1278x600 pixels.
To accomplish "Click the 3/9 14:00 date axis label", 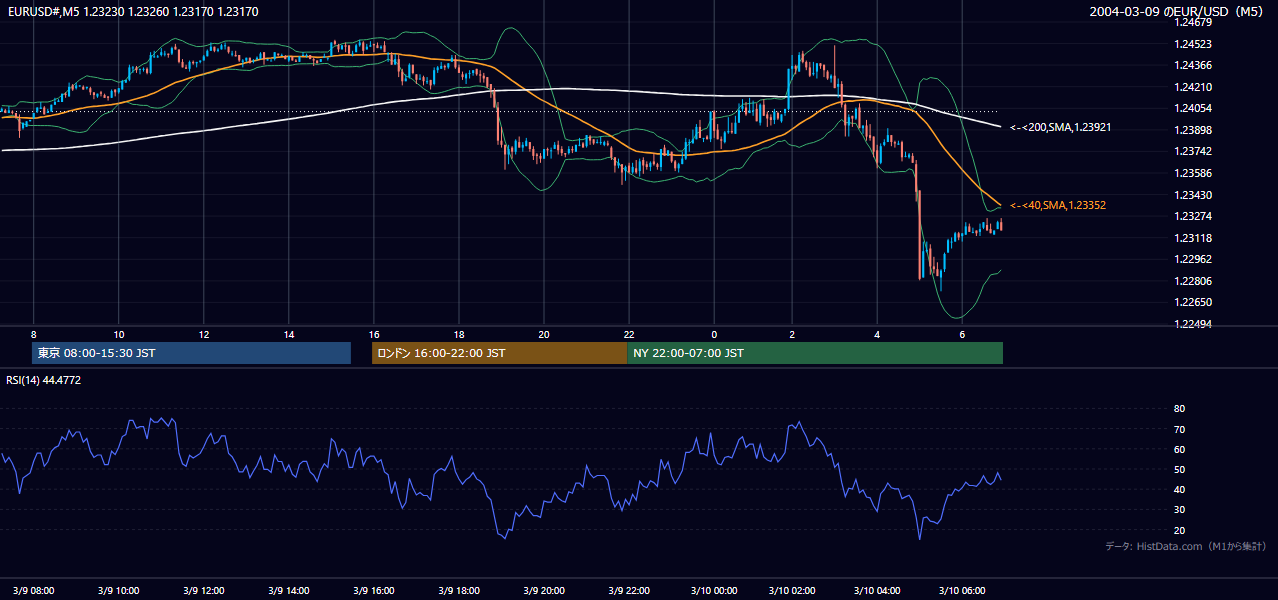I will pos(289,590).
